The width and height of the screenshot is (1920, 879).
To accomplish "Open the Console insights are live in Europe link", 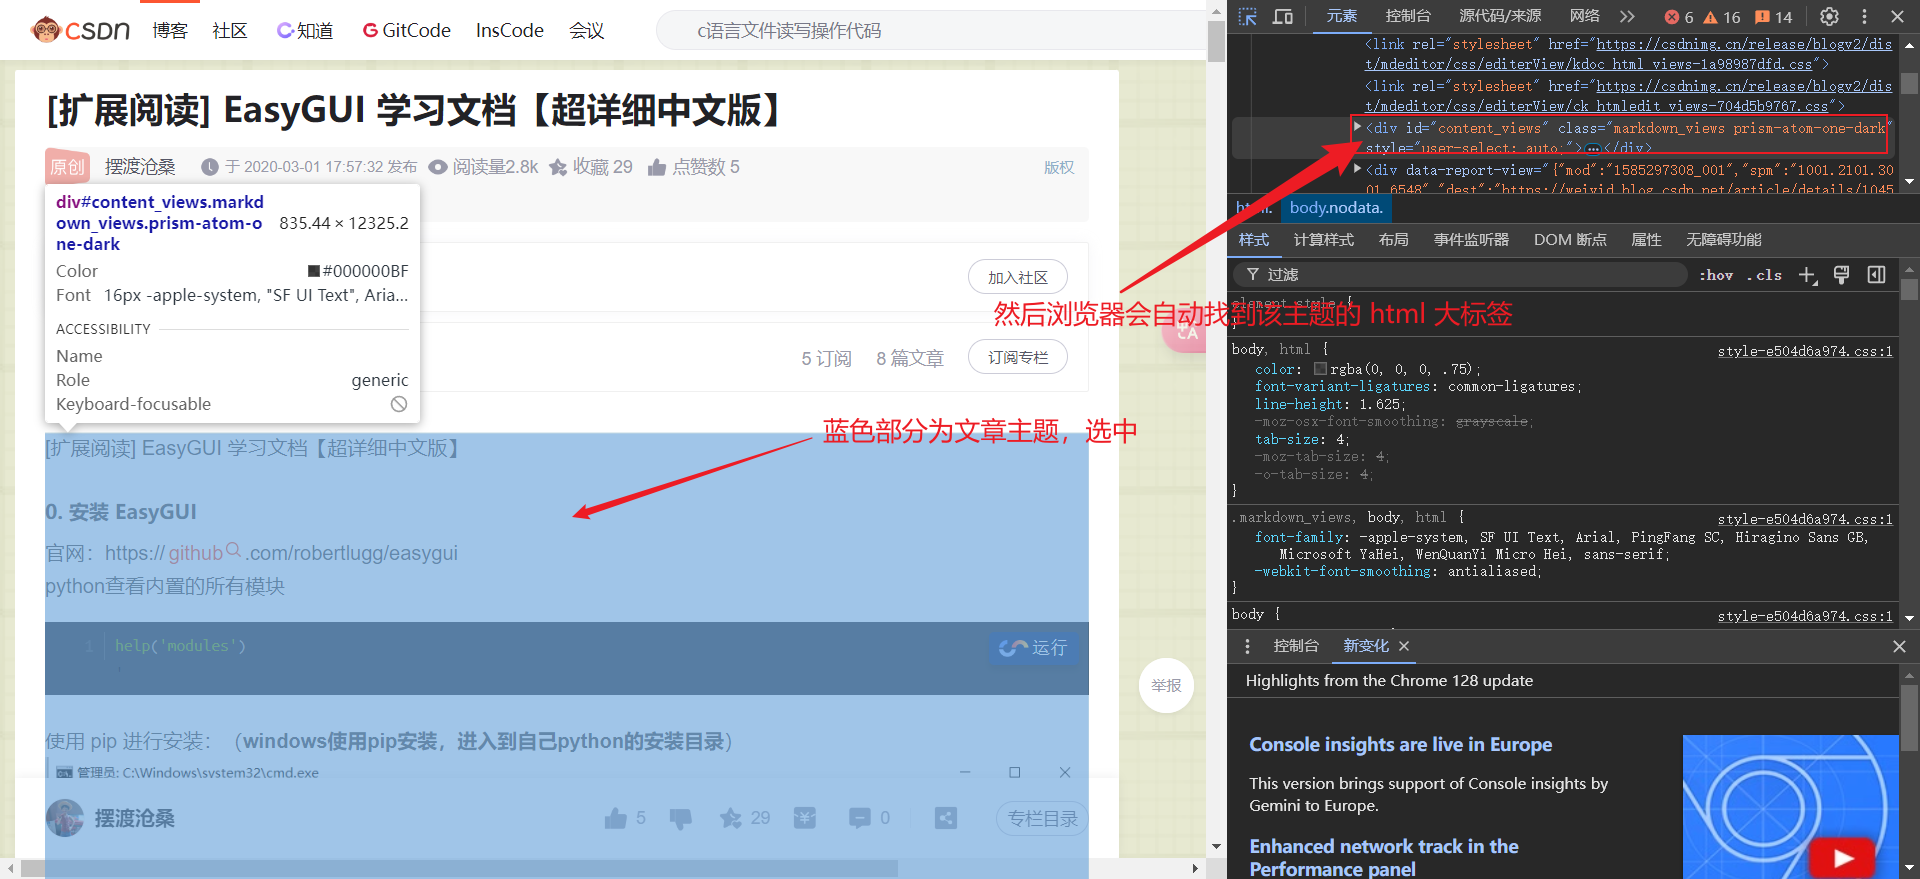I will coord(1400,744).
